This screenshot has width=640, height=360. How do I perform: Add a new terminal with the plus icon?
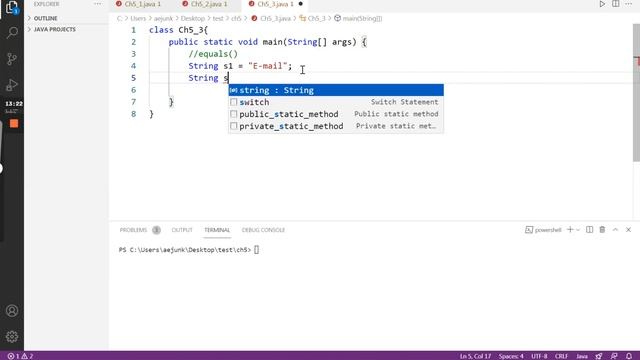(x=570, y=230)
